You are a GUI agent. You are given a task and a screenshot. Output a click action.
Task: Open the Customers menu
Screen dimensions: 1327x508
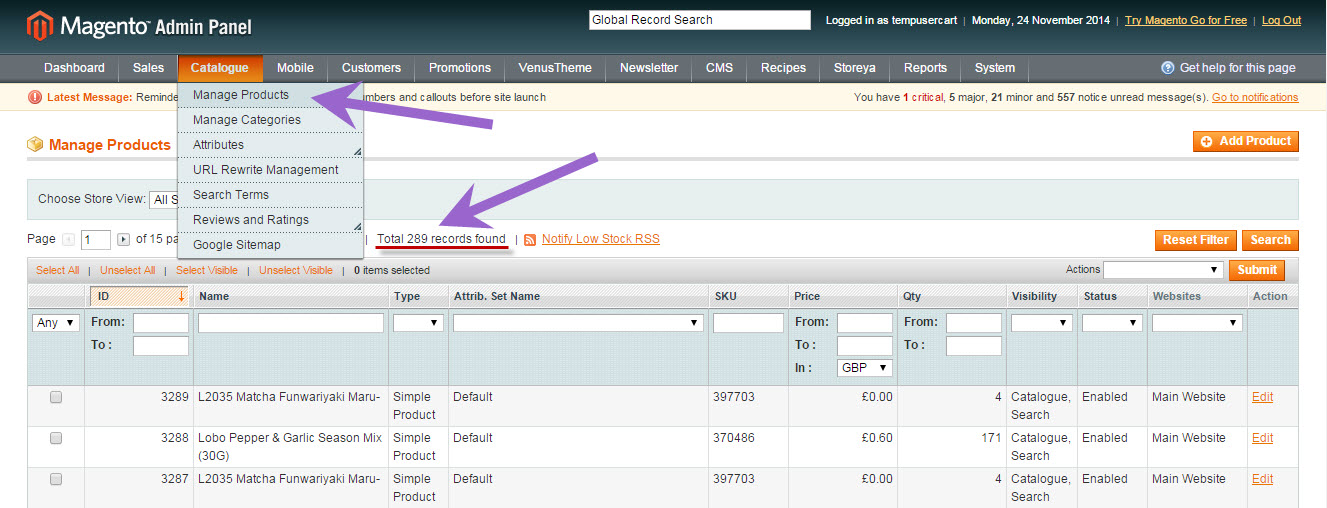point(371,68)
